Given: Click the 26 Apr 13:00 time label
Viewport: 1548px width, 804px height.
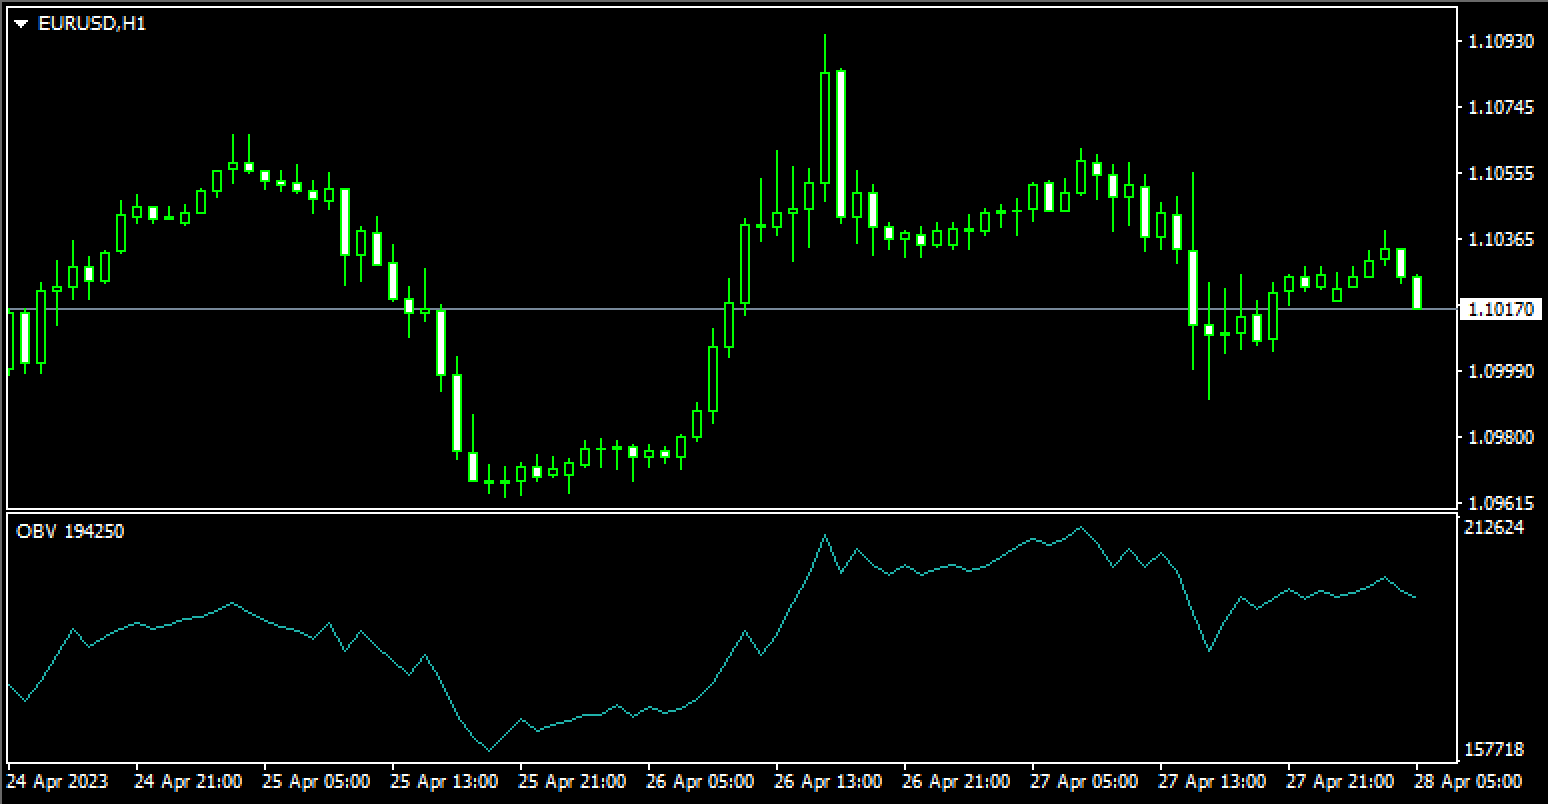Looking at the screenshot, I should [829, 781].
